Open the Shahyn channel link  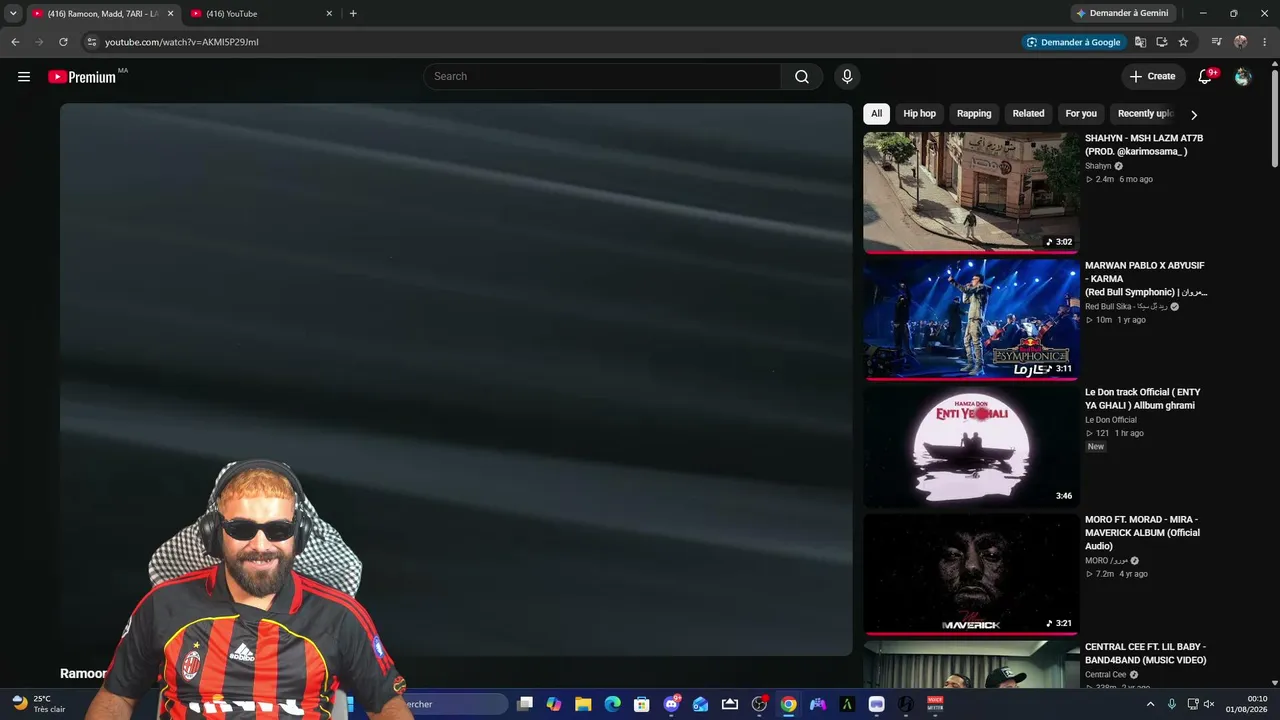click(x=1098, y=166)
